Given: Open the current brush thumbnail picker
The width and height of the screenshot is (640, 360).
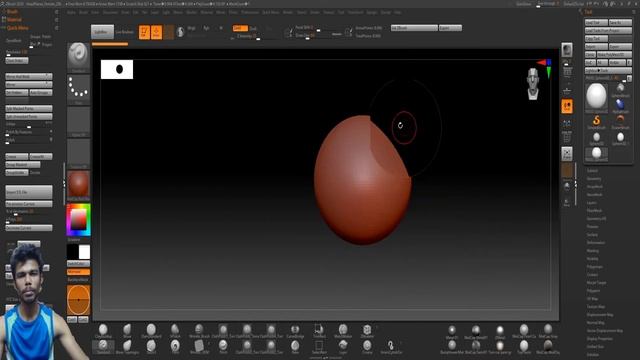Looking at the screenshot, I should [78, 56].
